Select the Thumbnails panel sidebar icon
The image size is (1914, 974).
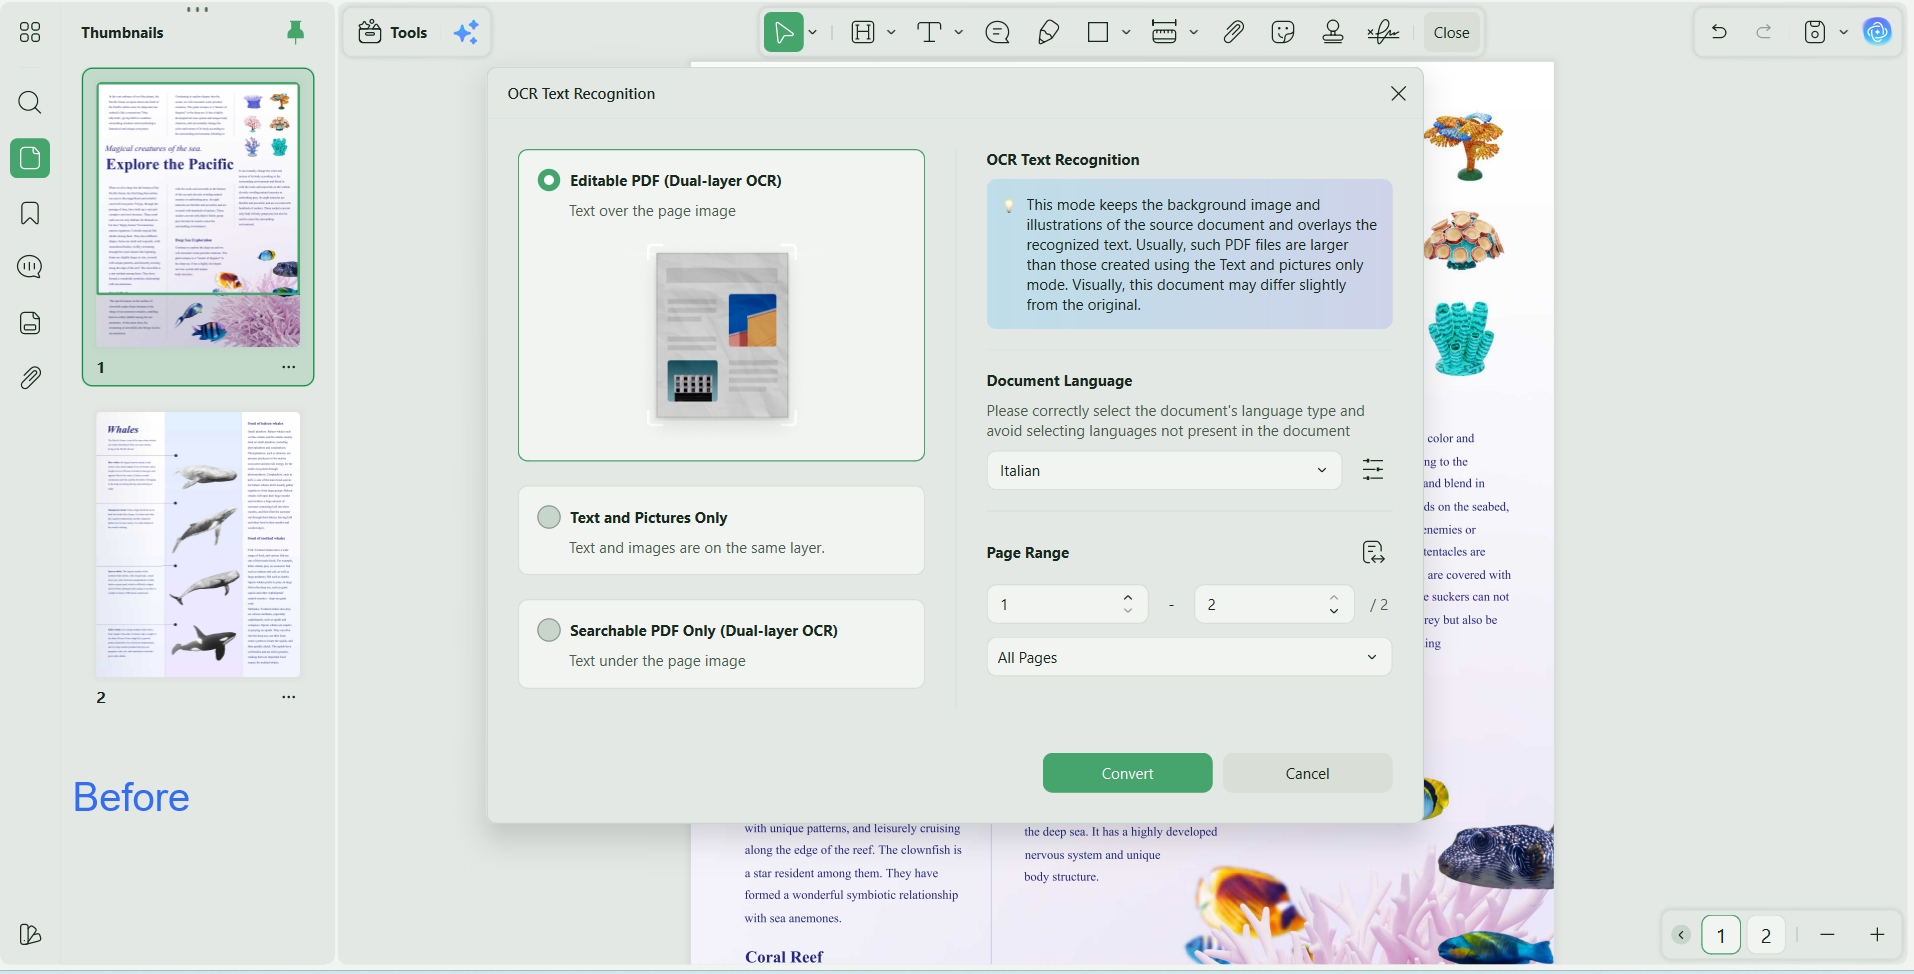click(30, 158)
